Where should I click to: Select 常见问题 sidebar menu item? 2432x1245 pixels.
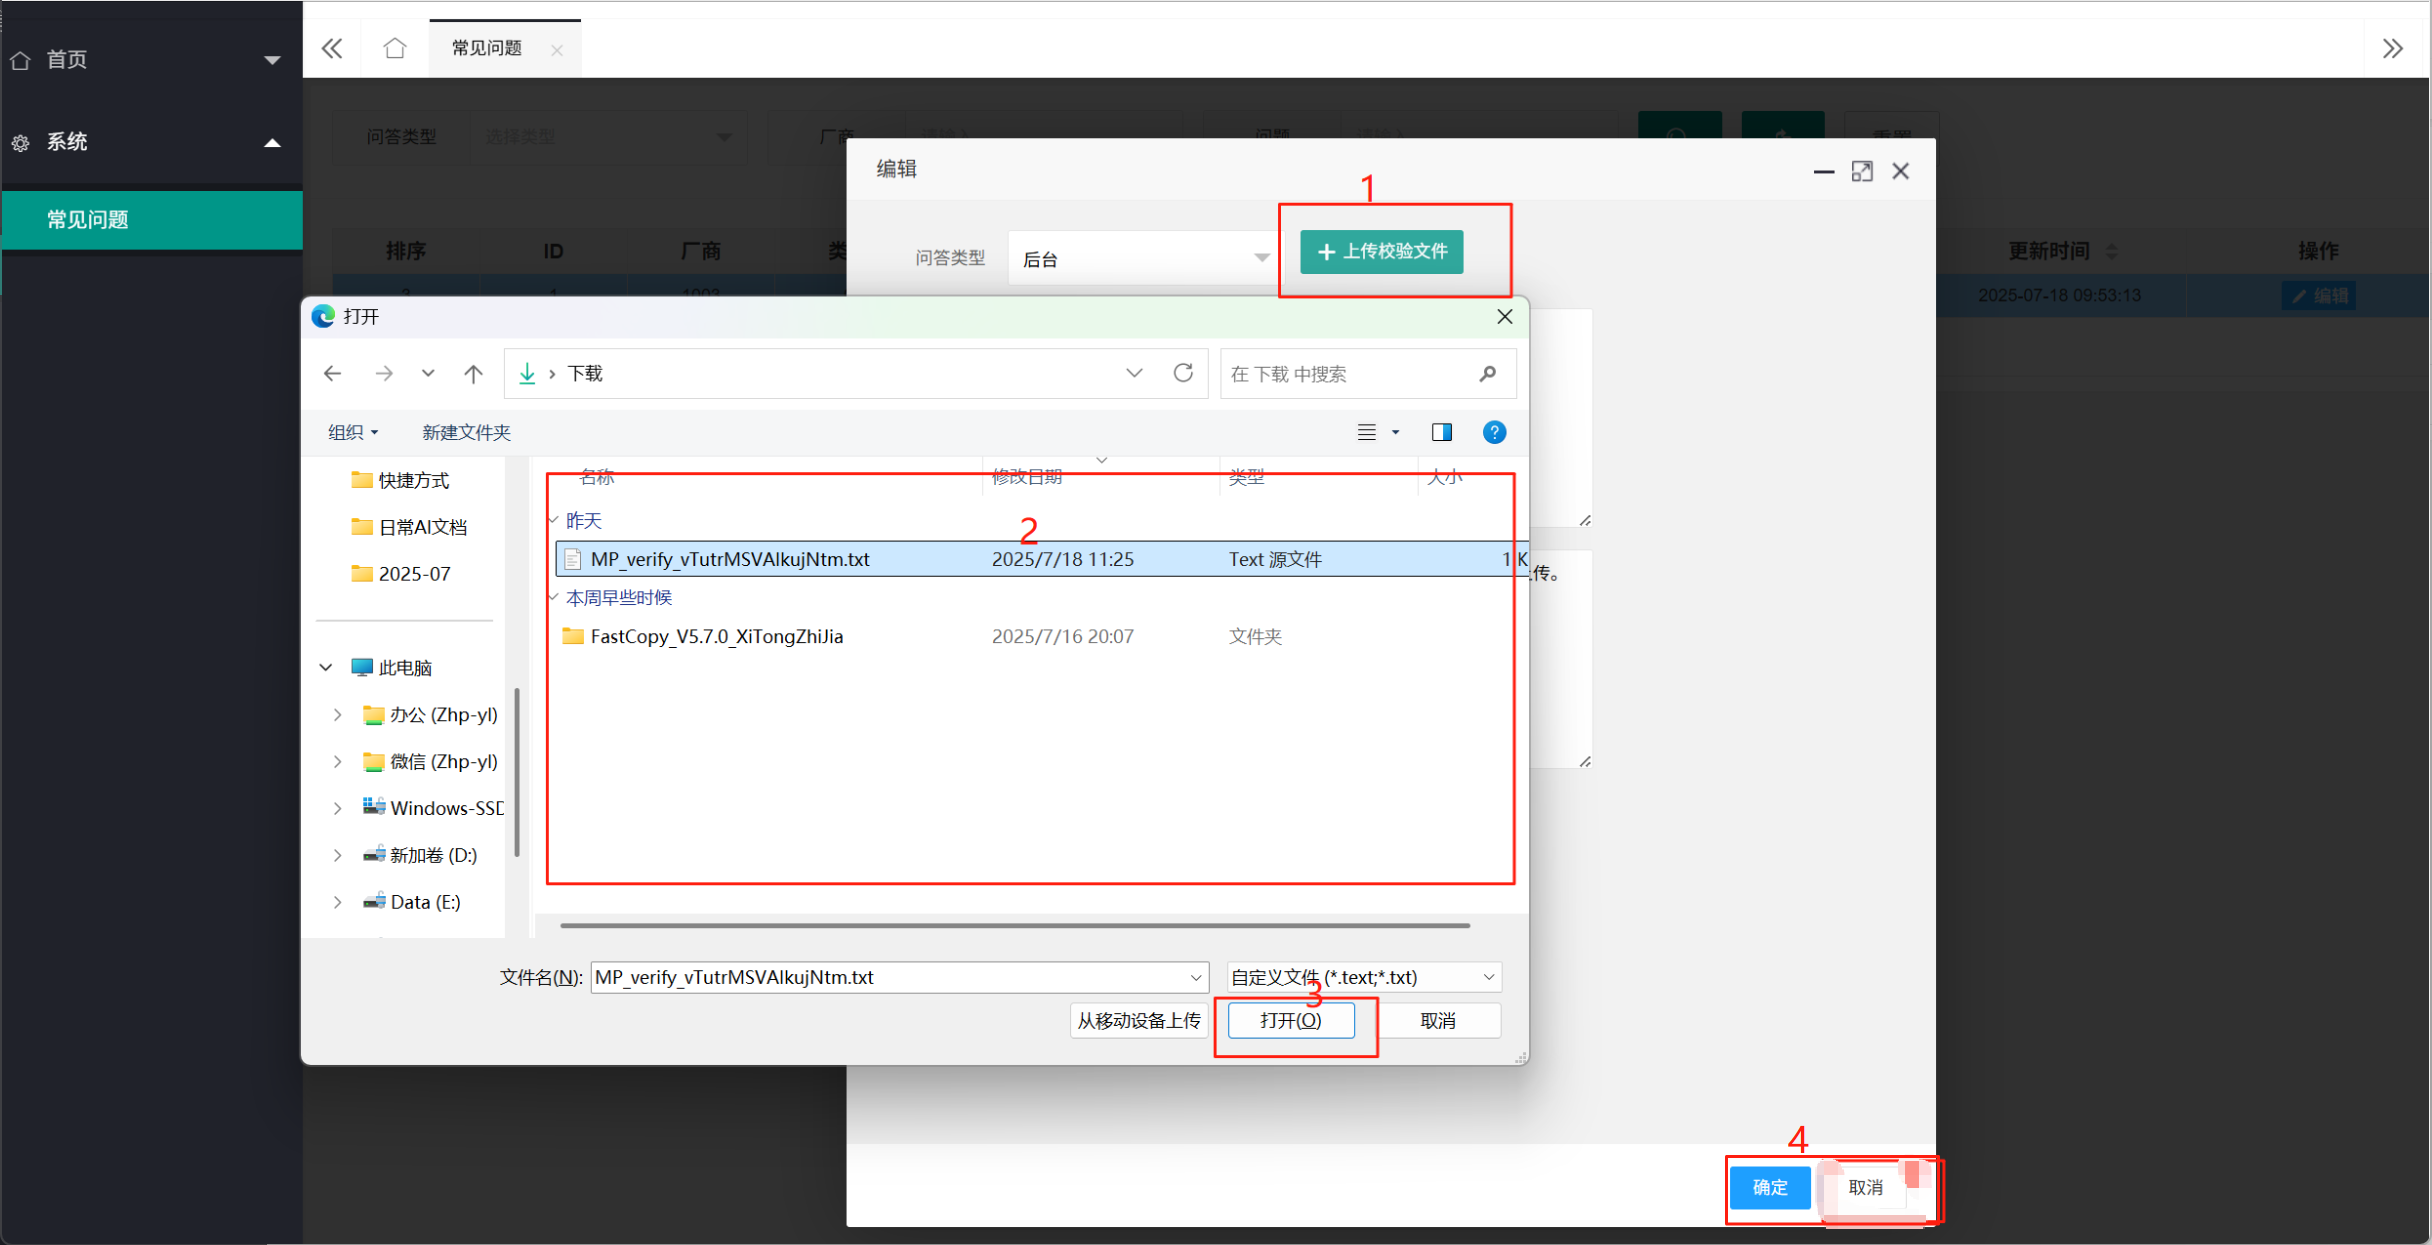[152, 220]
